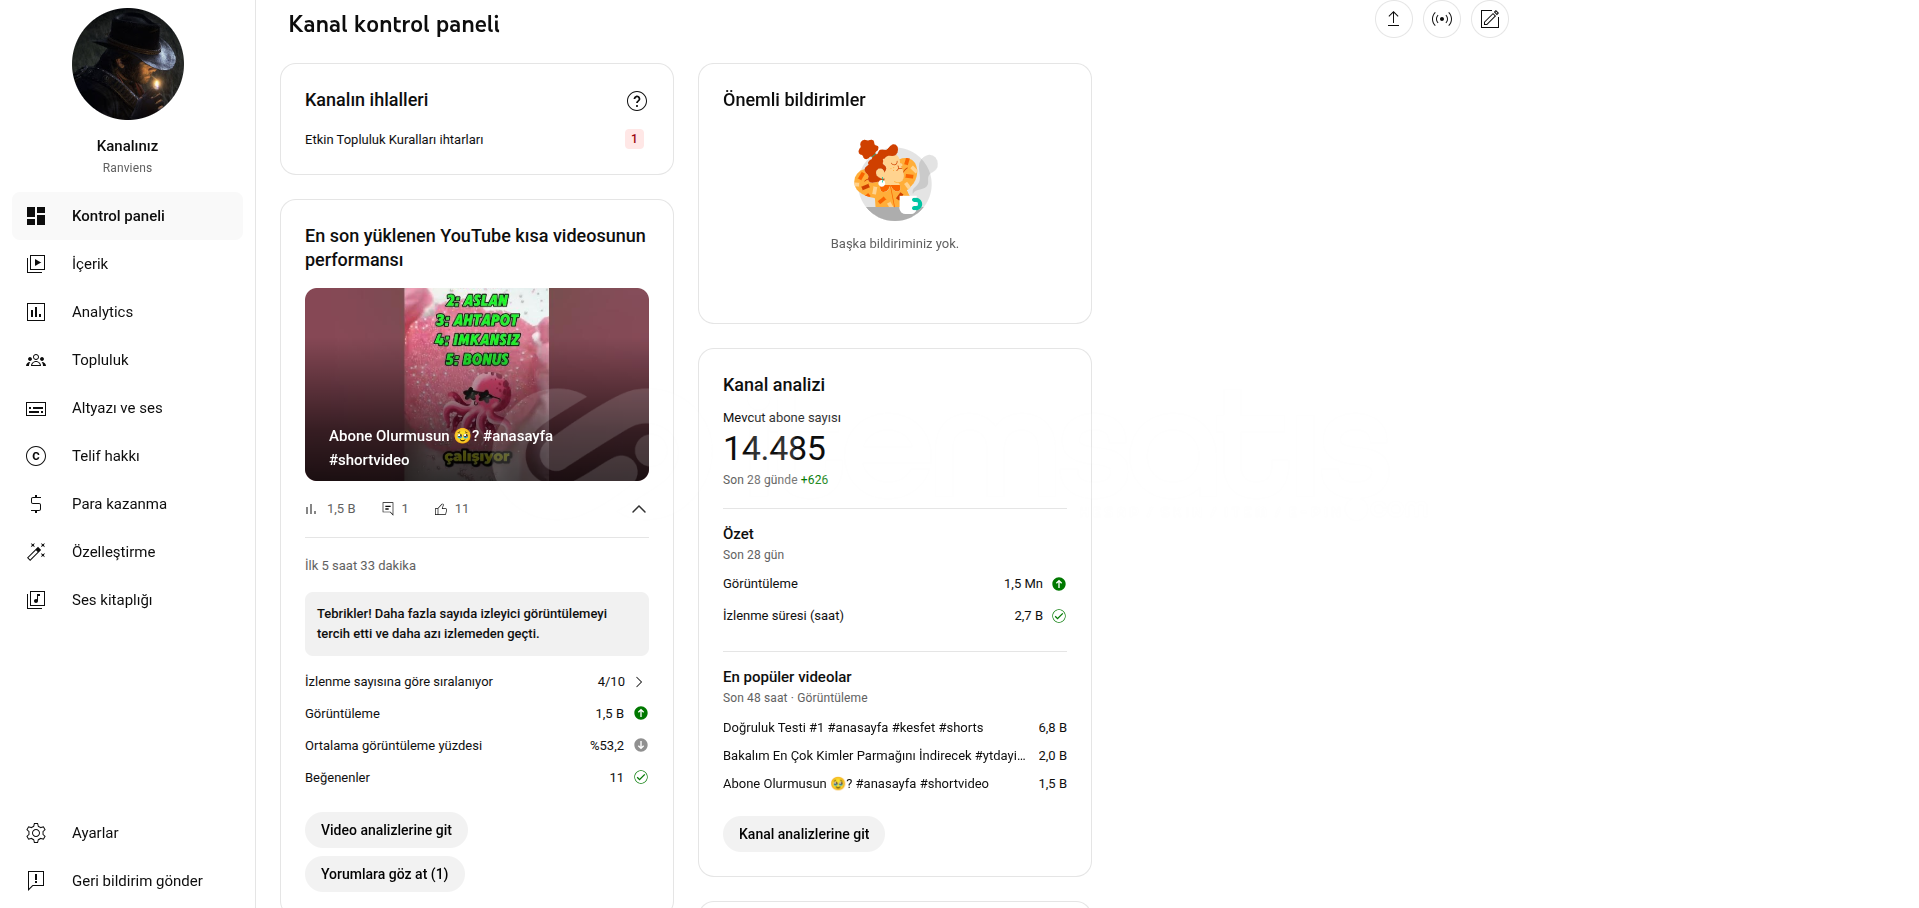This screenshot has height=908, width=1919.
Task: Click the Kanal analizlerine git button
Action: pos(804,834)
